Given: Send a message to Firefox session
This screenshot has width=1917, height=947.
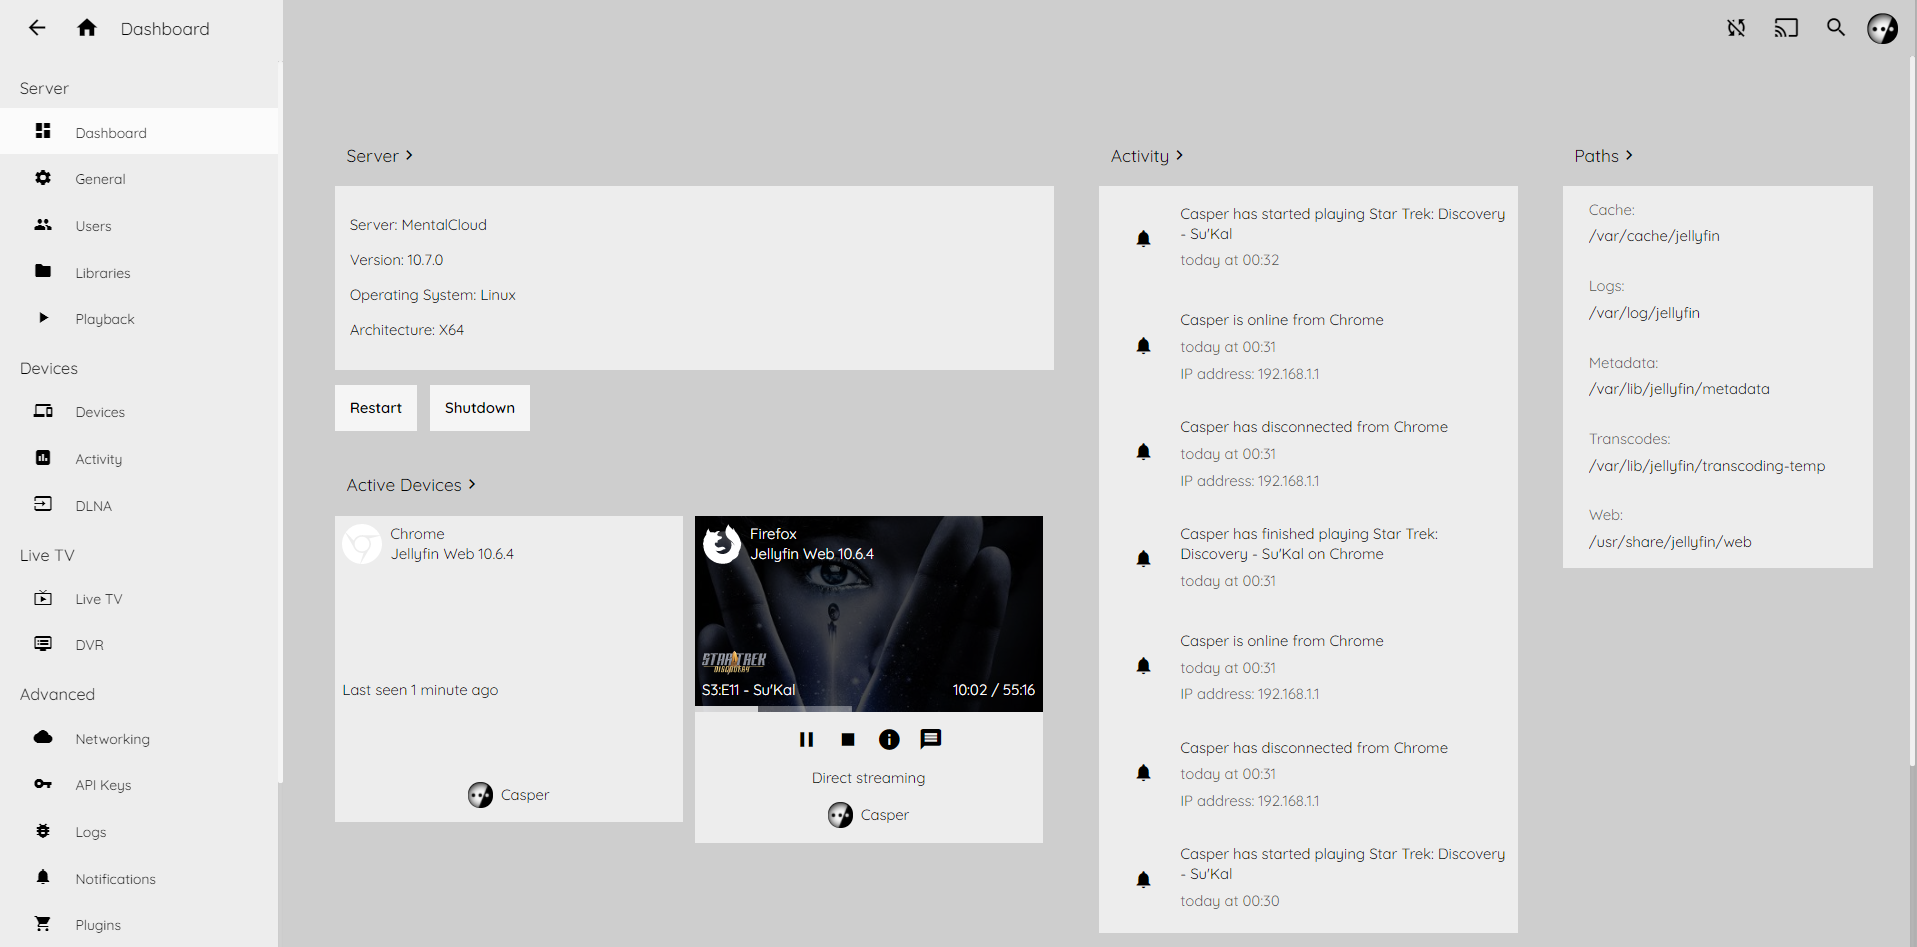Looking at the screenshot, I should (x=931, y=739).
